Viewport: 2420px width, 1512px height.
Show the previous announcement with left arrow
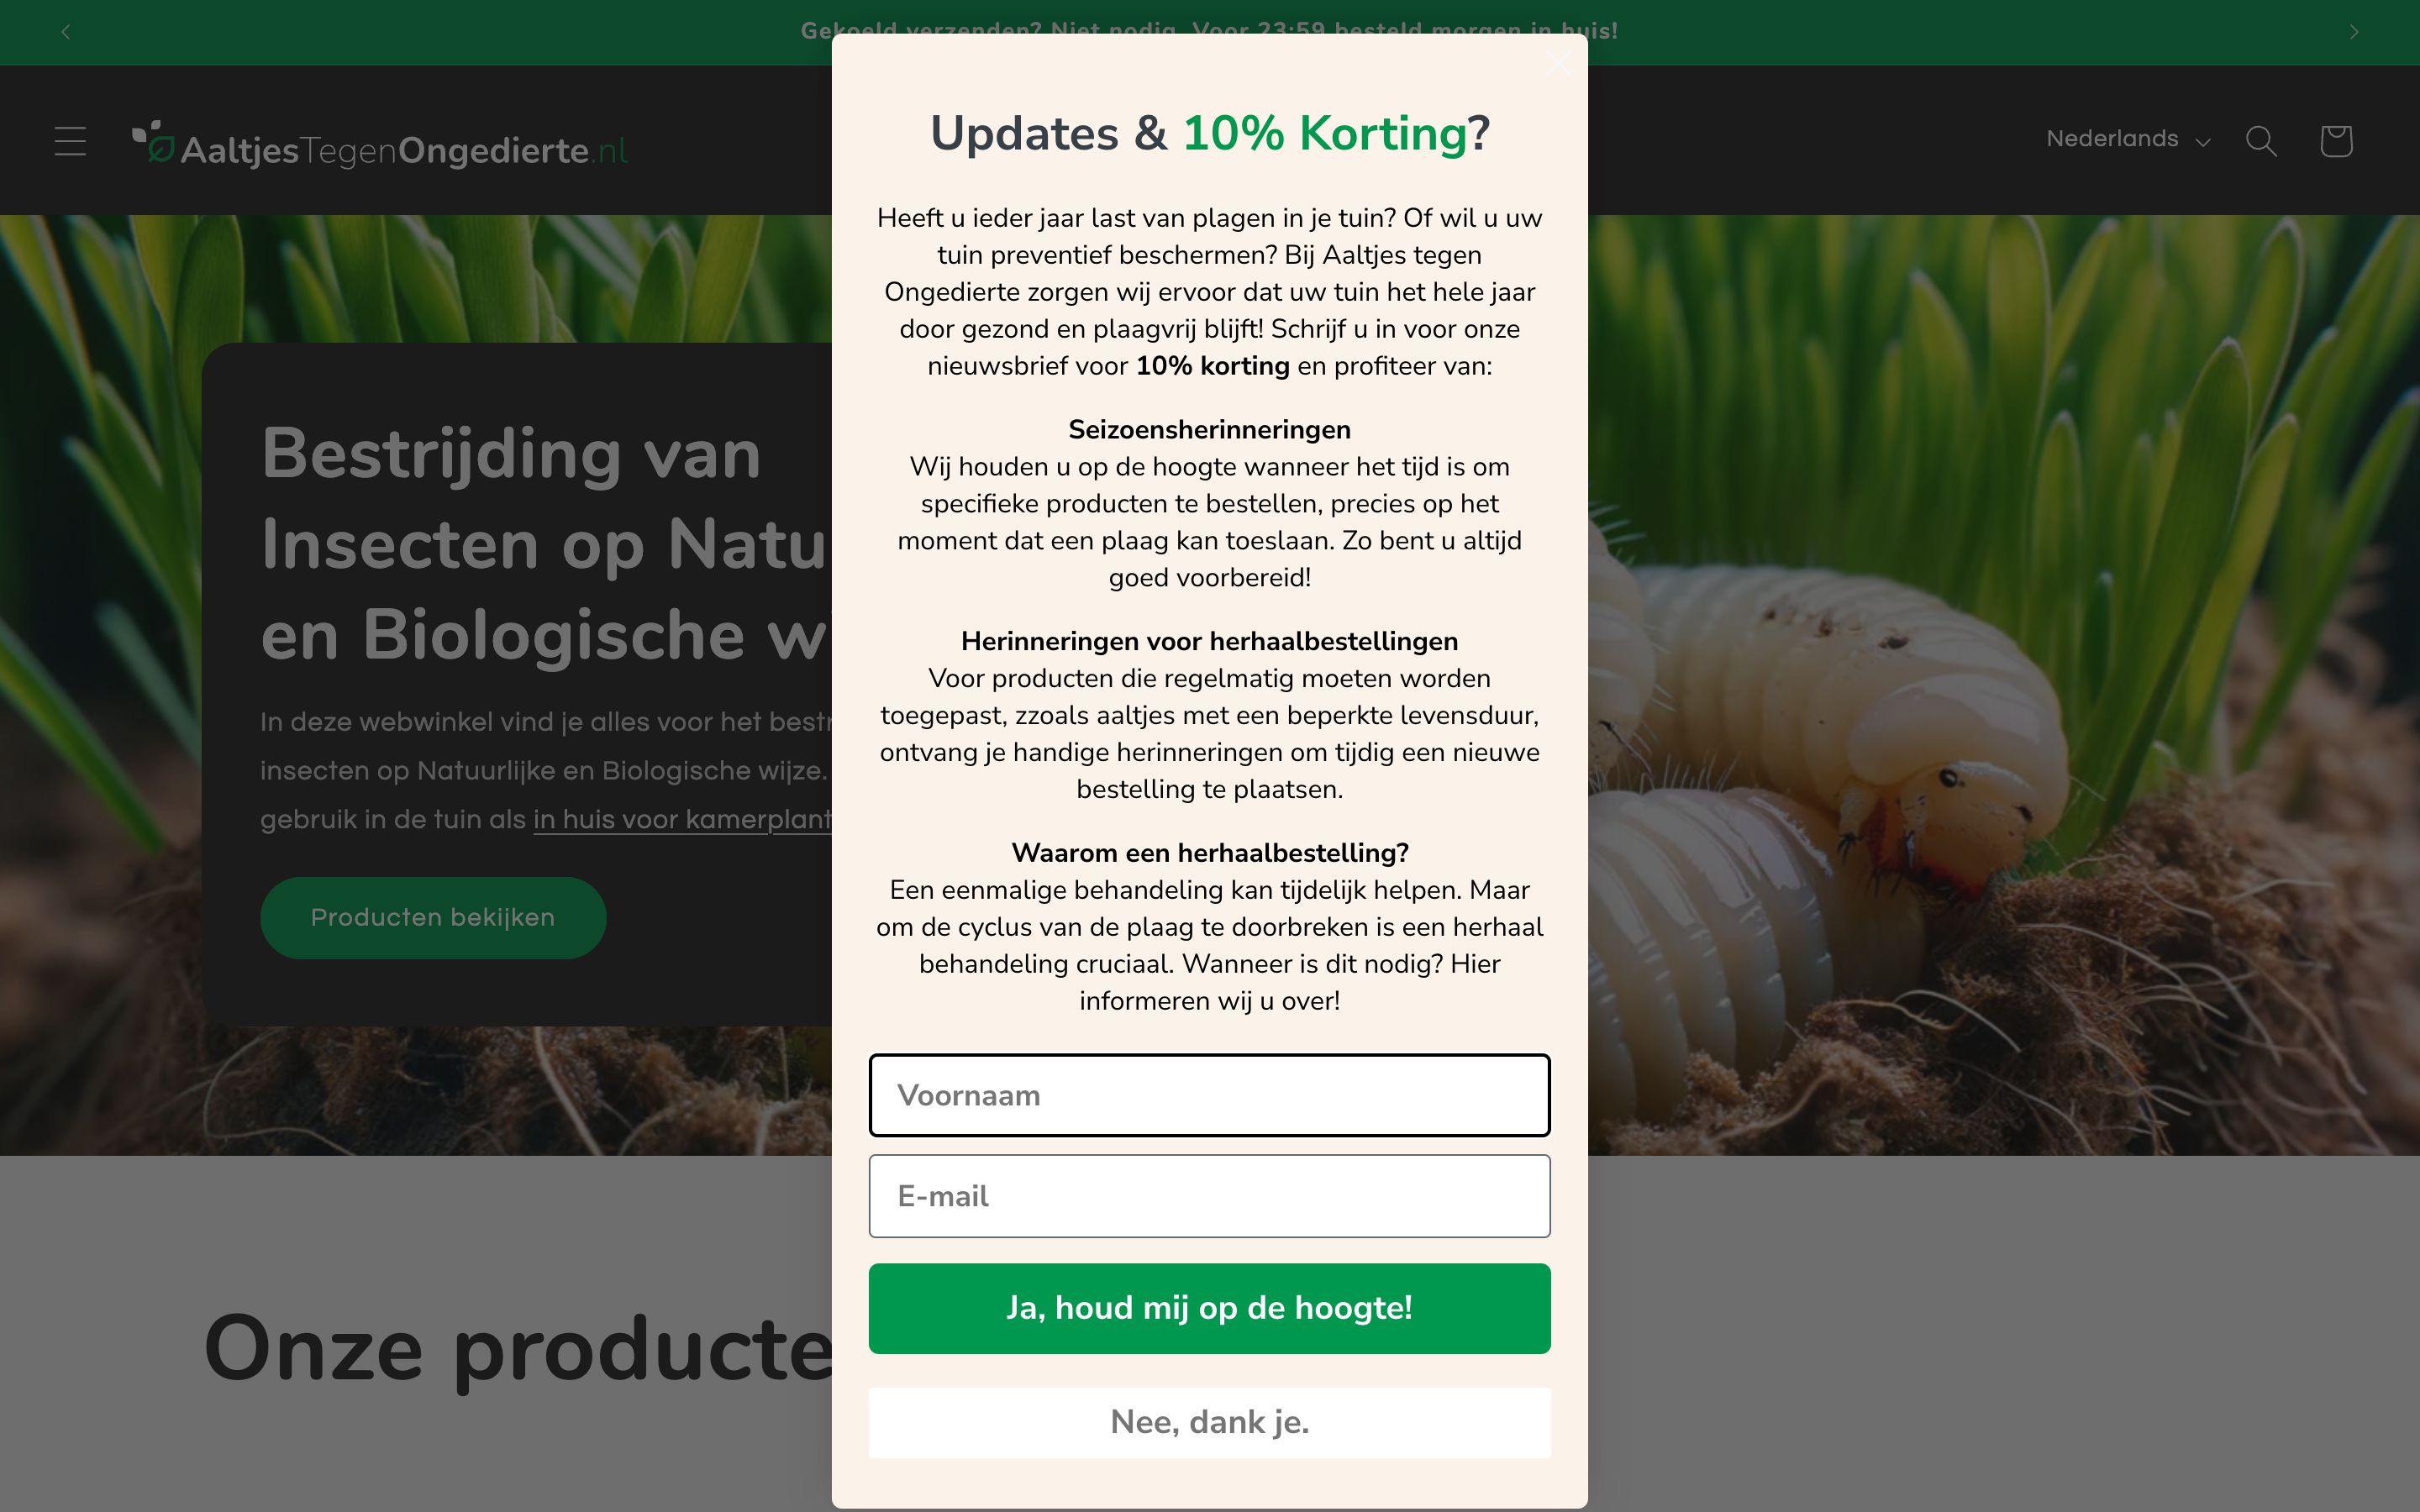(x=66, y=32)
